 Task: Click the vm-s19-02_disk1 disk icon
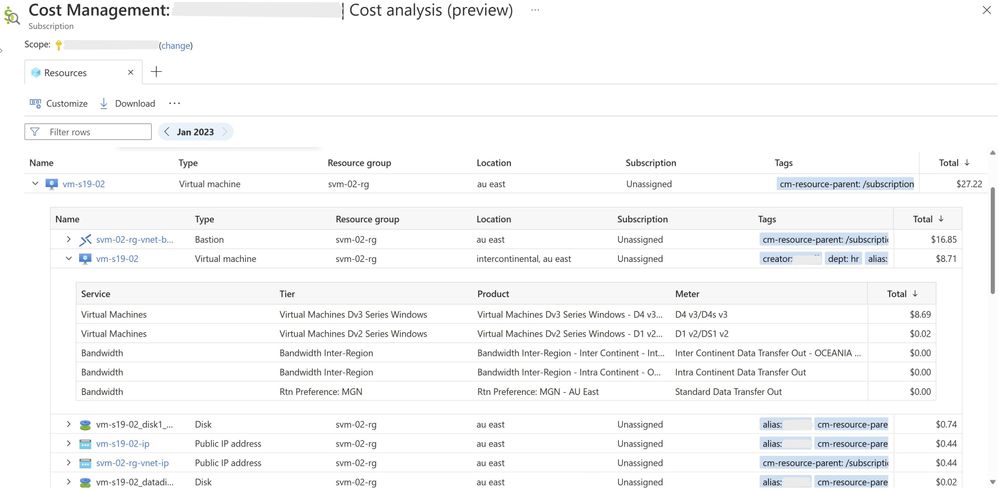click(86, 425)
